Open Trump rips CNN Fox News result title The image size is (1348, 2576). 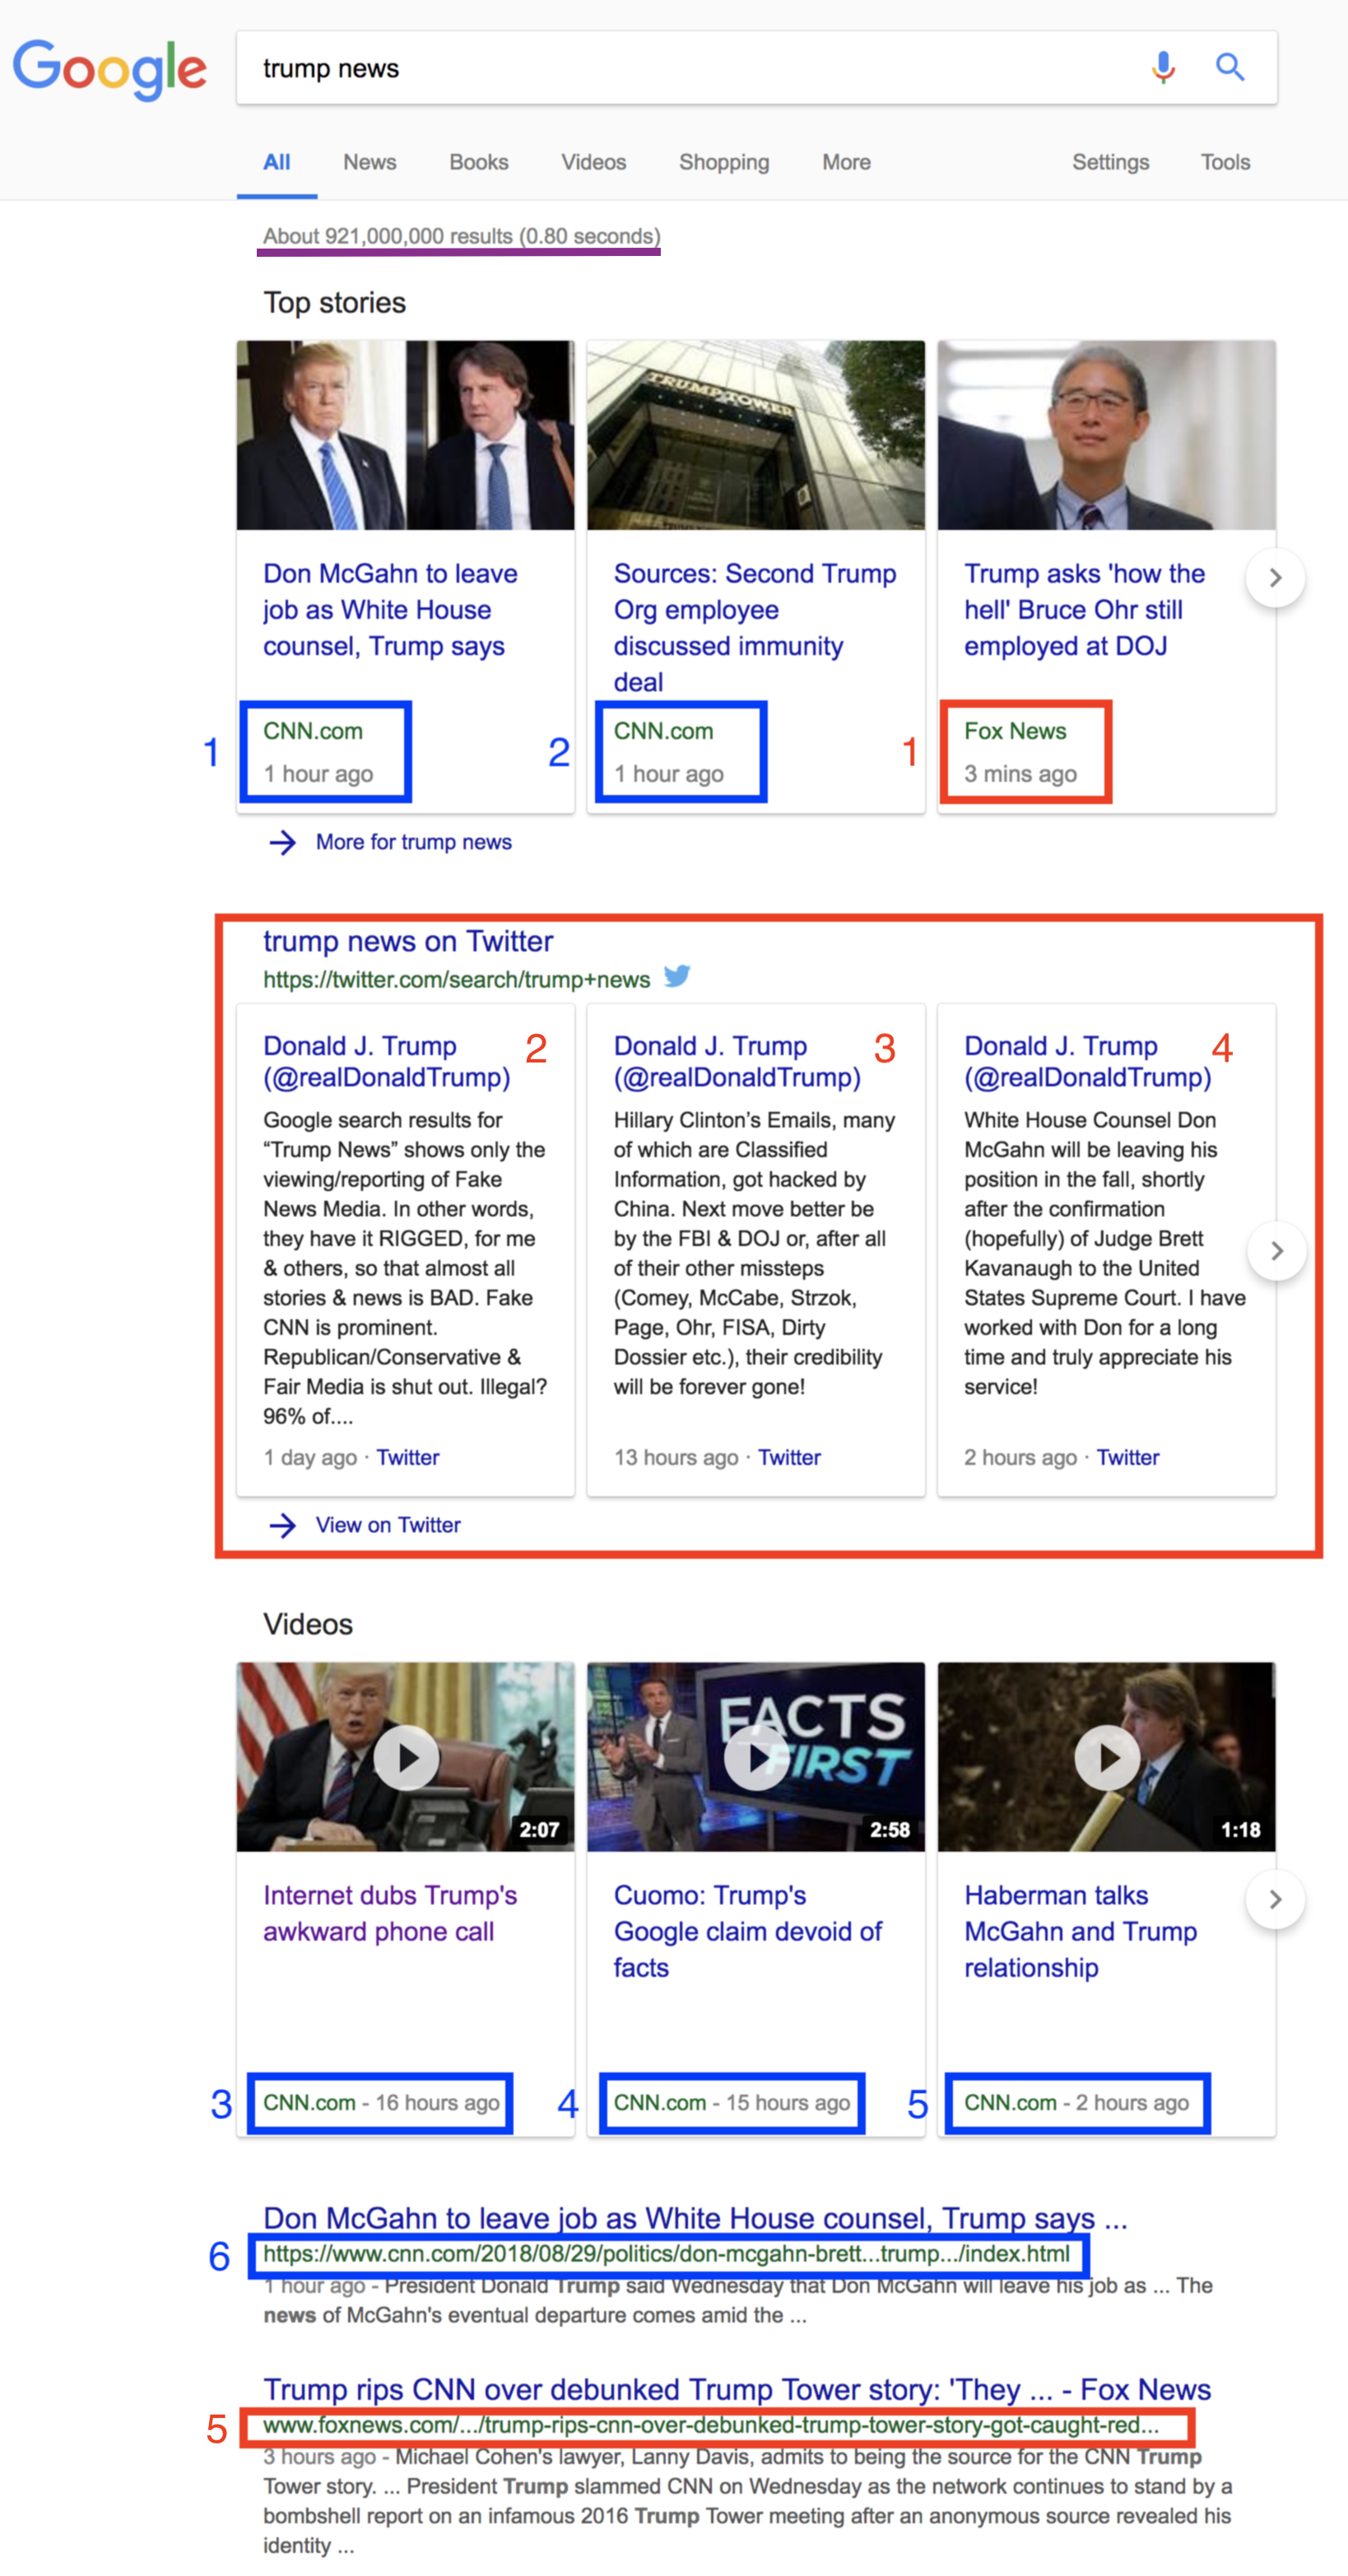pyautogui.click(x=737, y=2389)
